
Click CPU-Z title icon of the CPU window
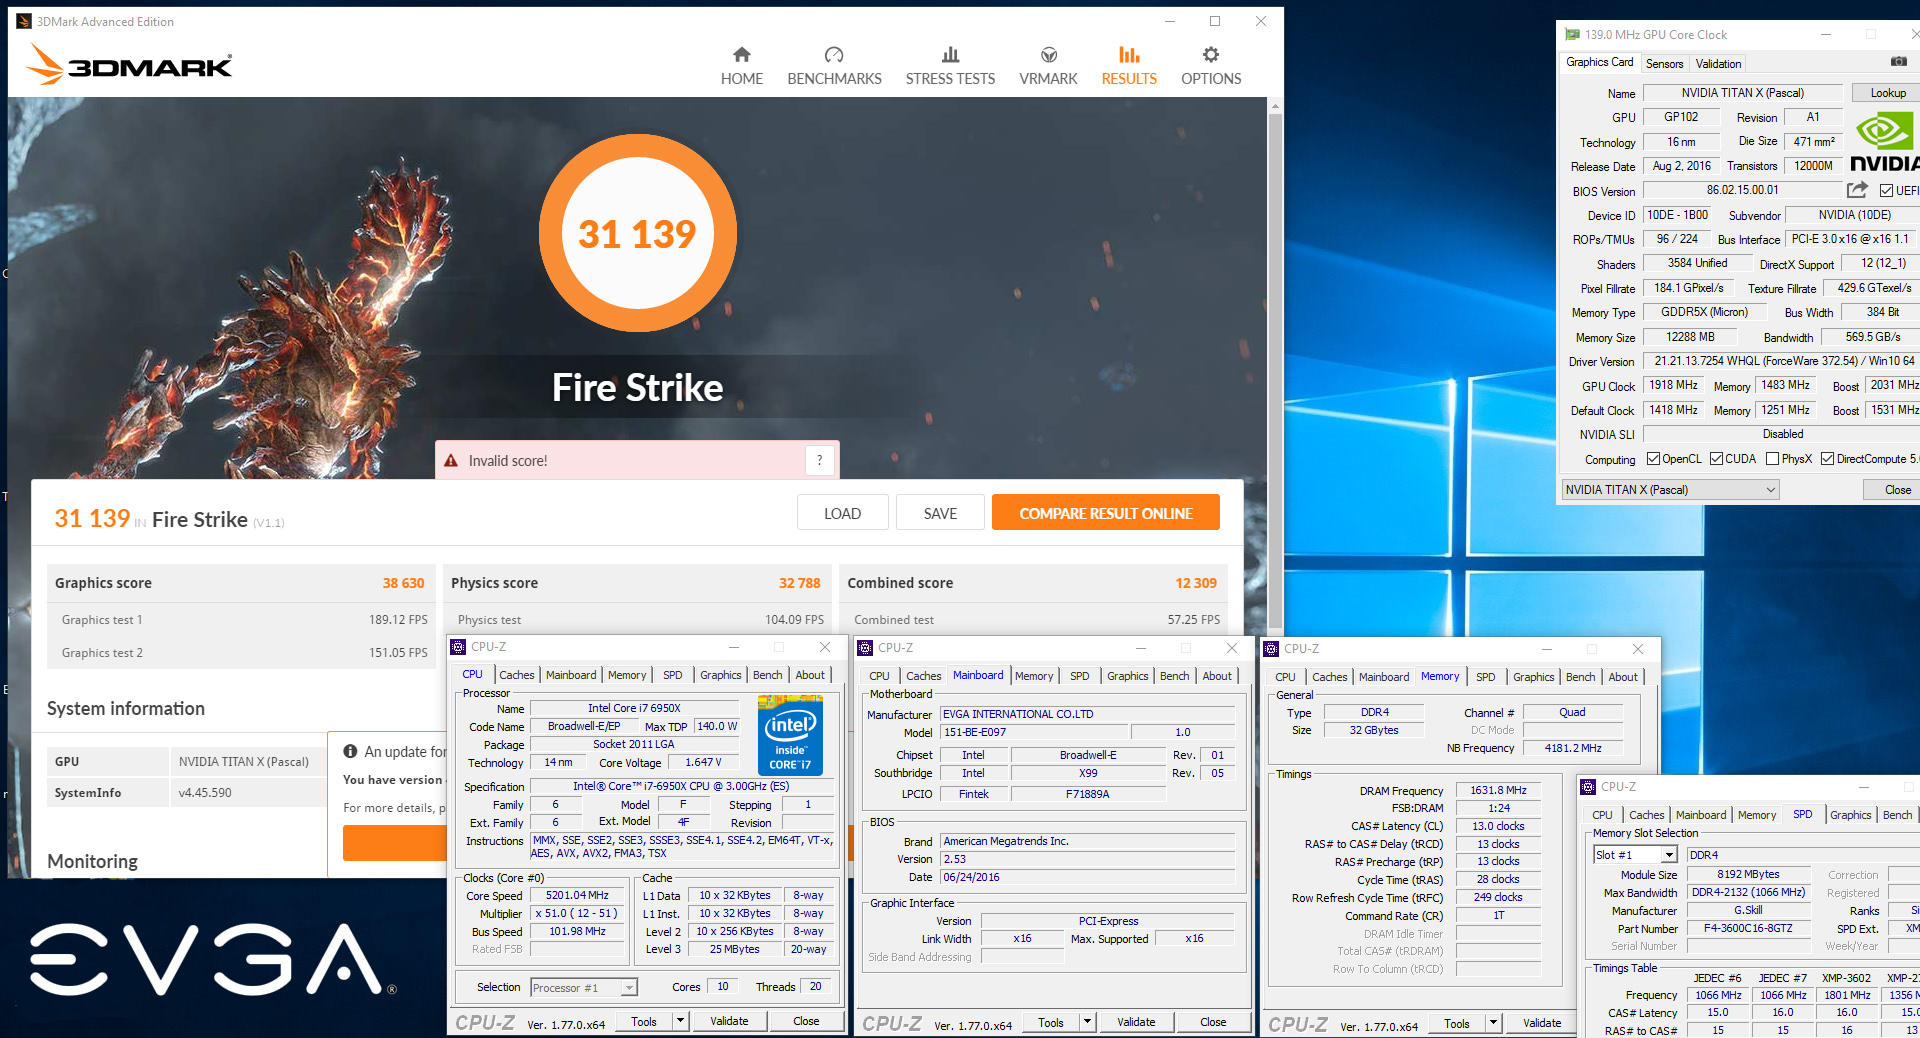[458, 647]
